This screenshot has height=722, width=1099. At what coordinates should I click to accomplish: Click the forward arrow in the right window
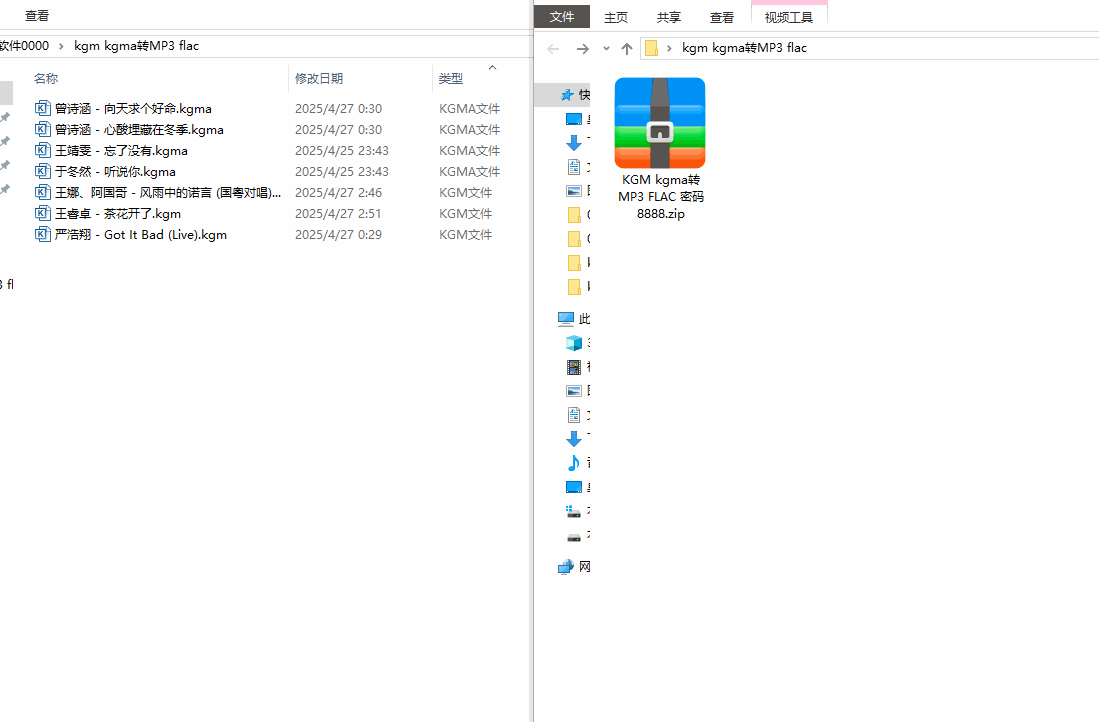[x=582, y=48]
